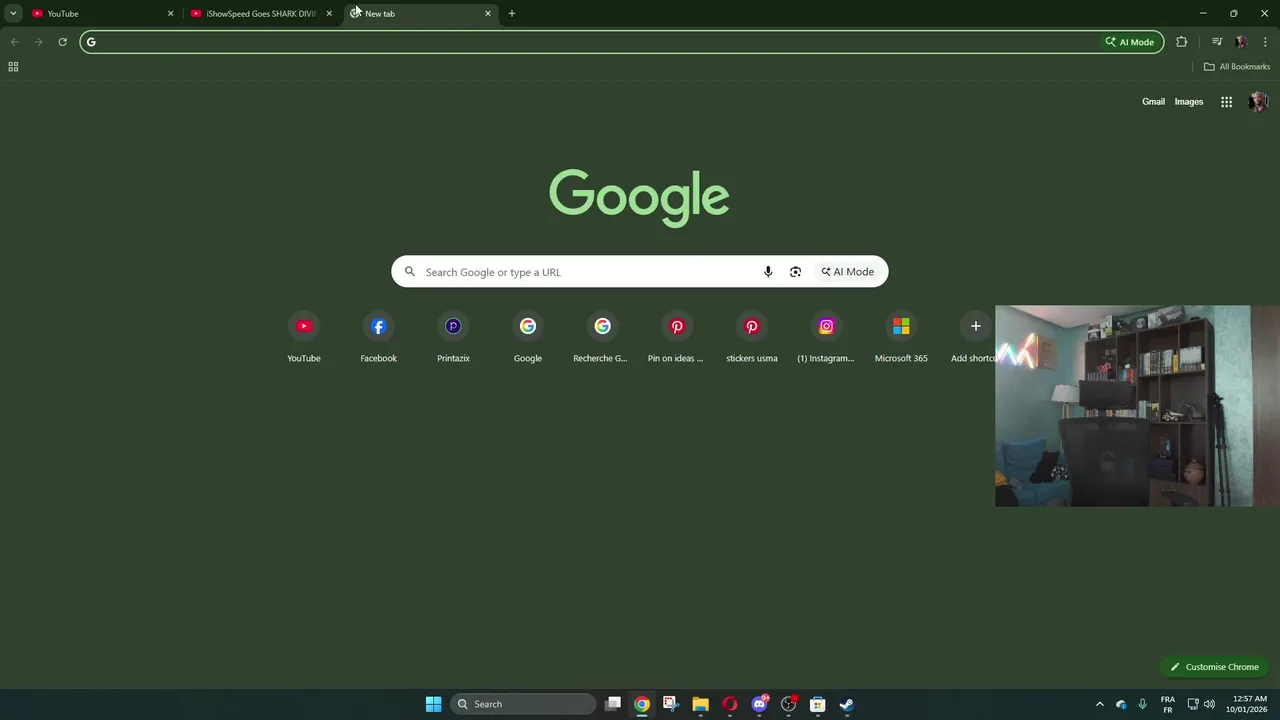Close the iShowSpeed tab
The width and height of the screenshot is (1280, 720).
(329, 14)
